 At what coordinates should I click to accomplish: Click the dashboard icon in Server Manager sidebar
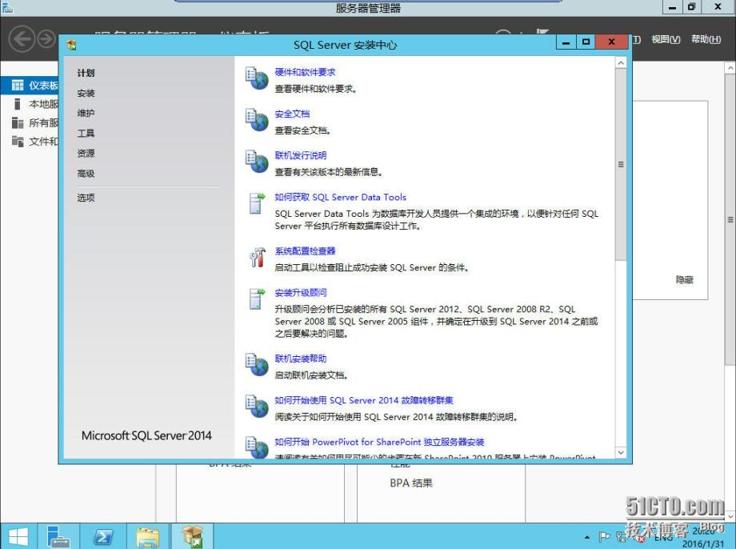coord(17,85)
